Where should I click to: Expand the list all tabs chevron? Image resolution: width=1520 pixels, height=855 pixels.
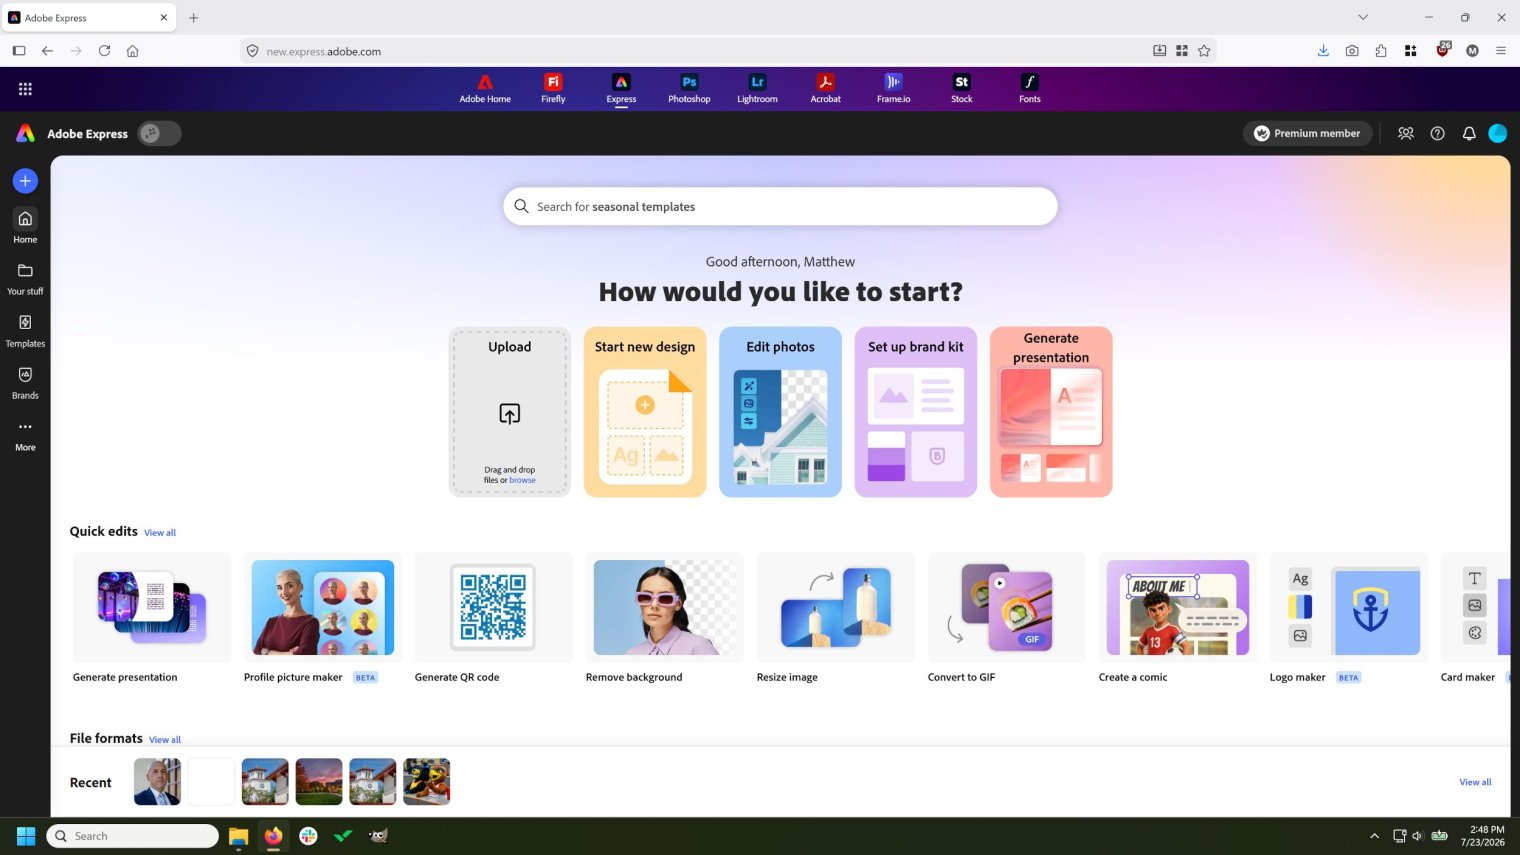coord(1363,17)
